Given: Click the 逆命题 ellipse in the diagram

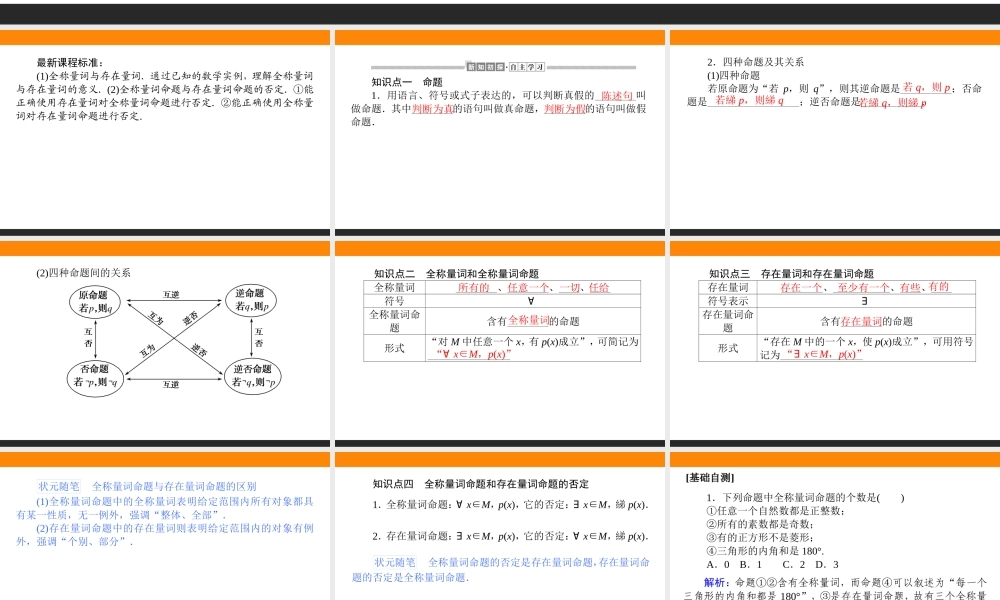Looking at the screenshot, I should [251, 300].
